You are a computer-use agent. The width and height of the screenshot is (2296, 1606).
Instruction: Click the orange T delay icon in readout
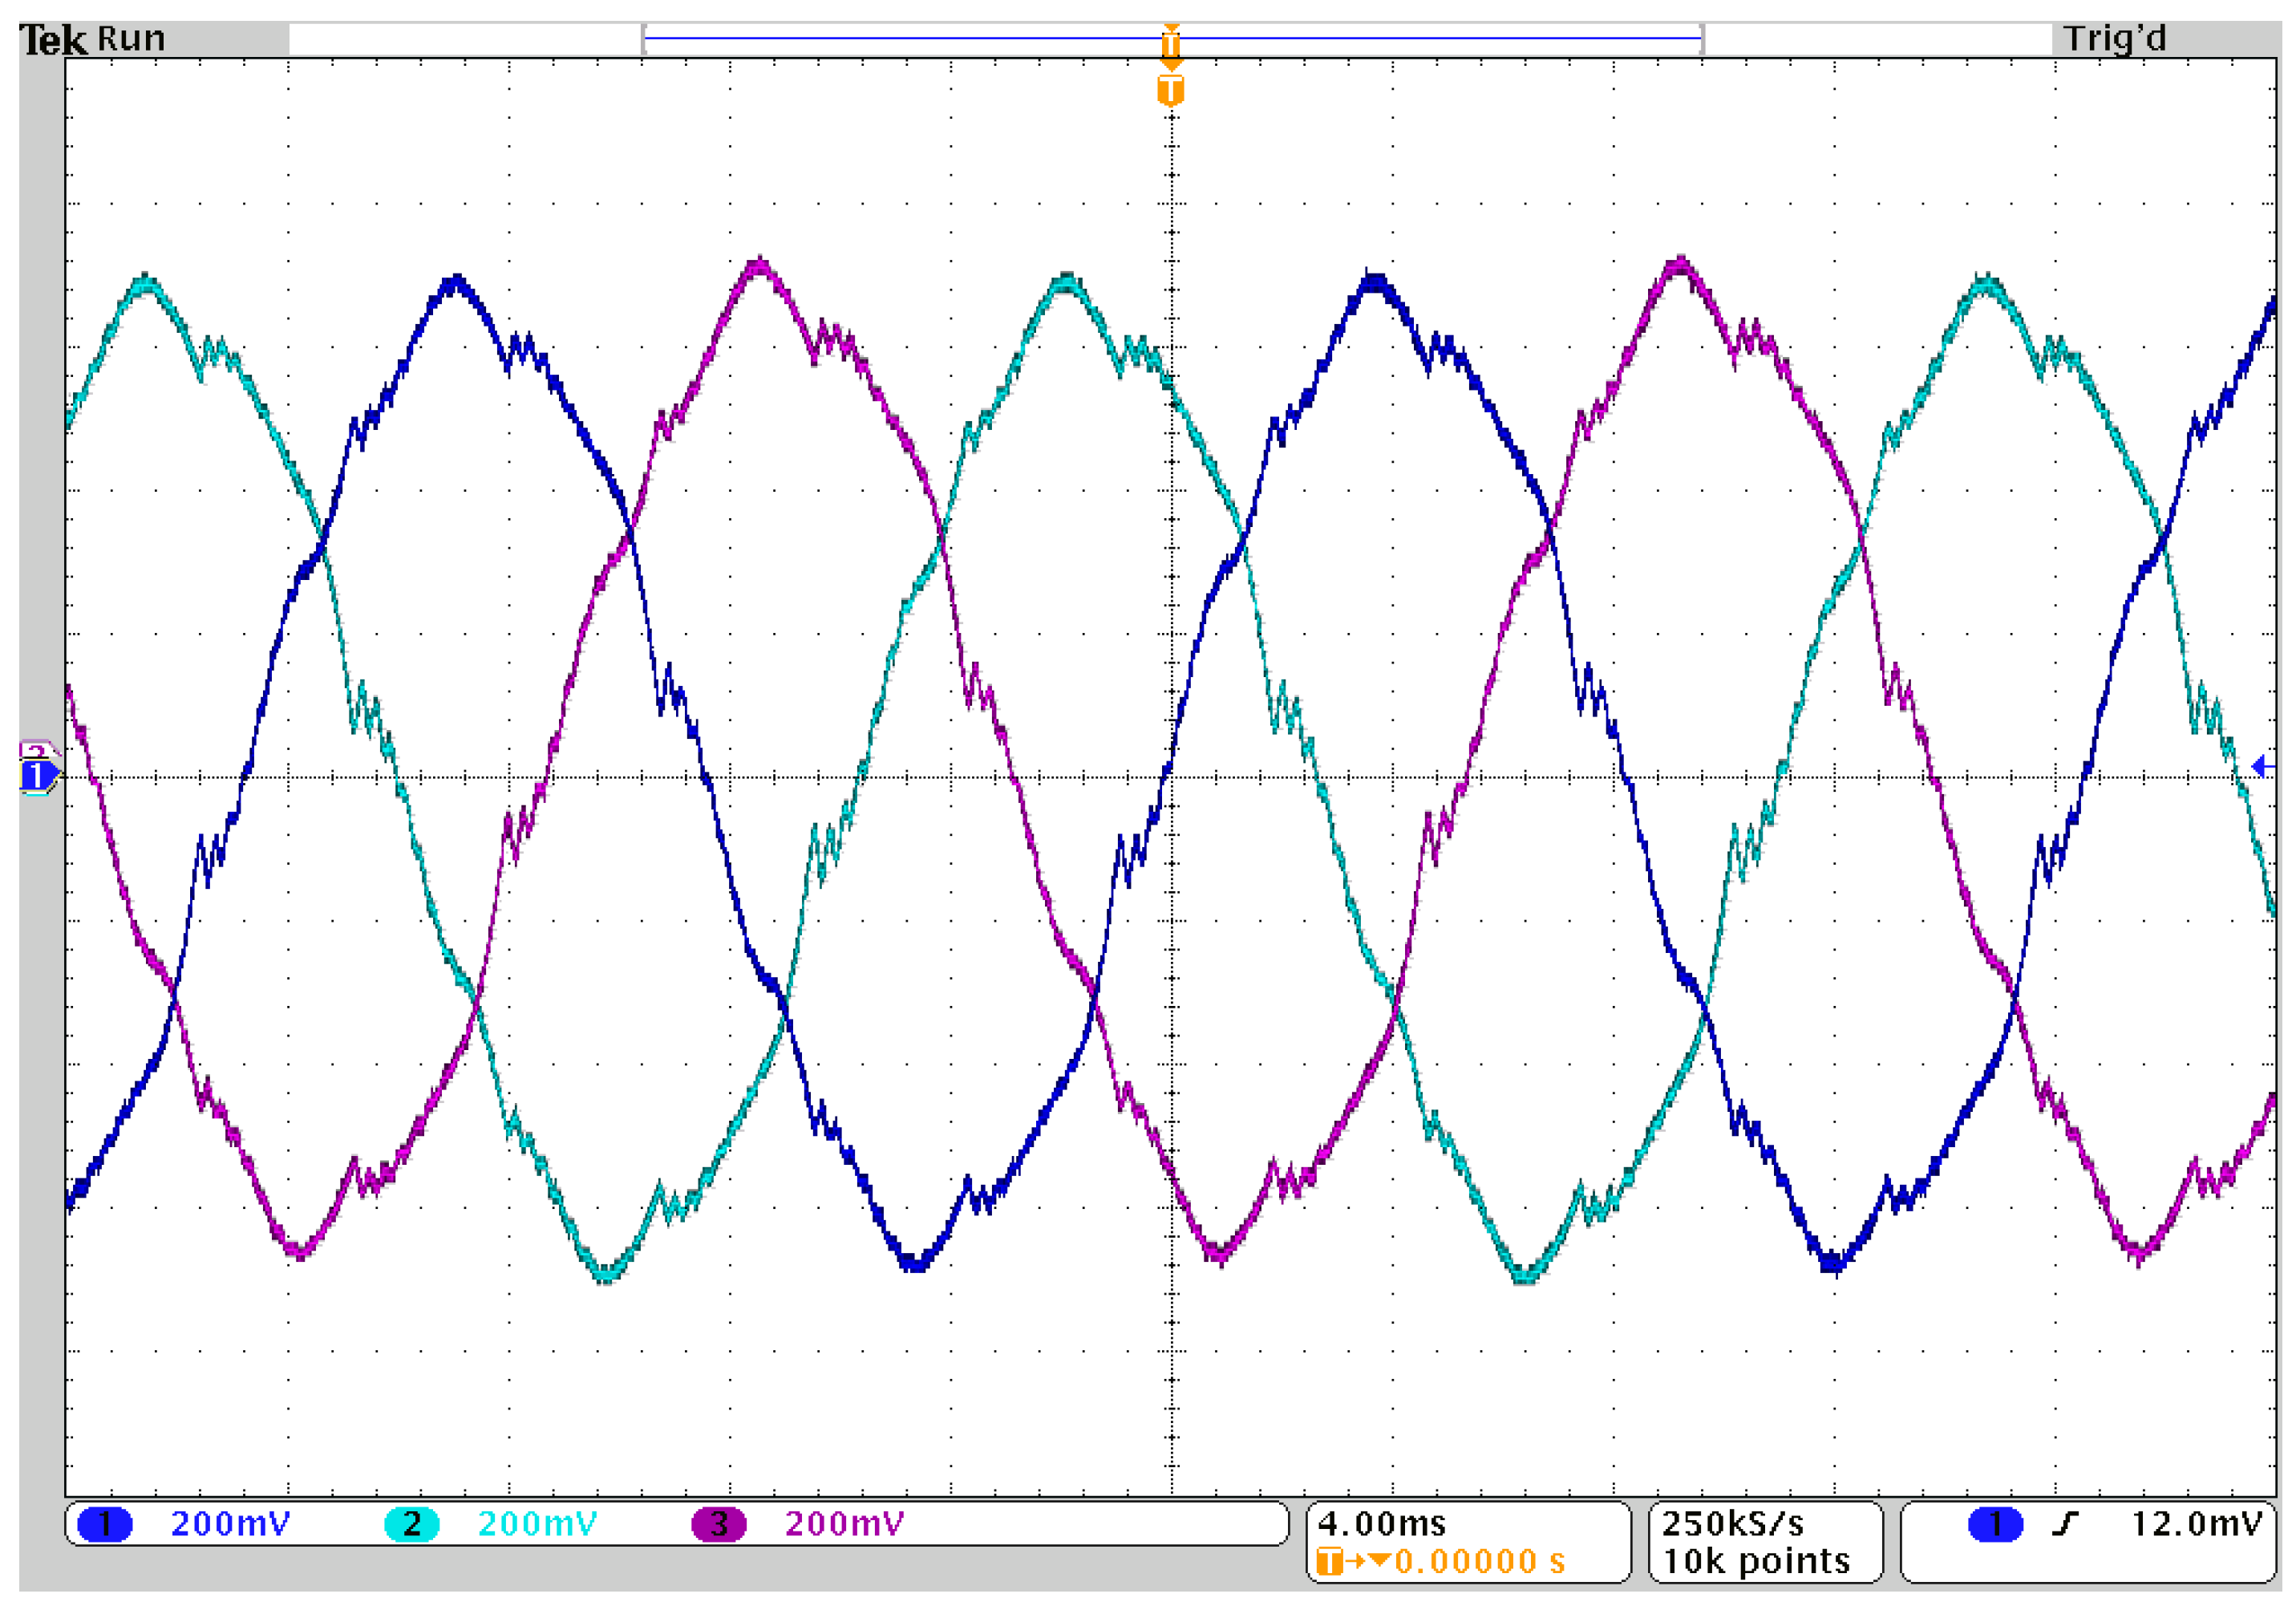(1329, 1561)
